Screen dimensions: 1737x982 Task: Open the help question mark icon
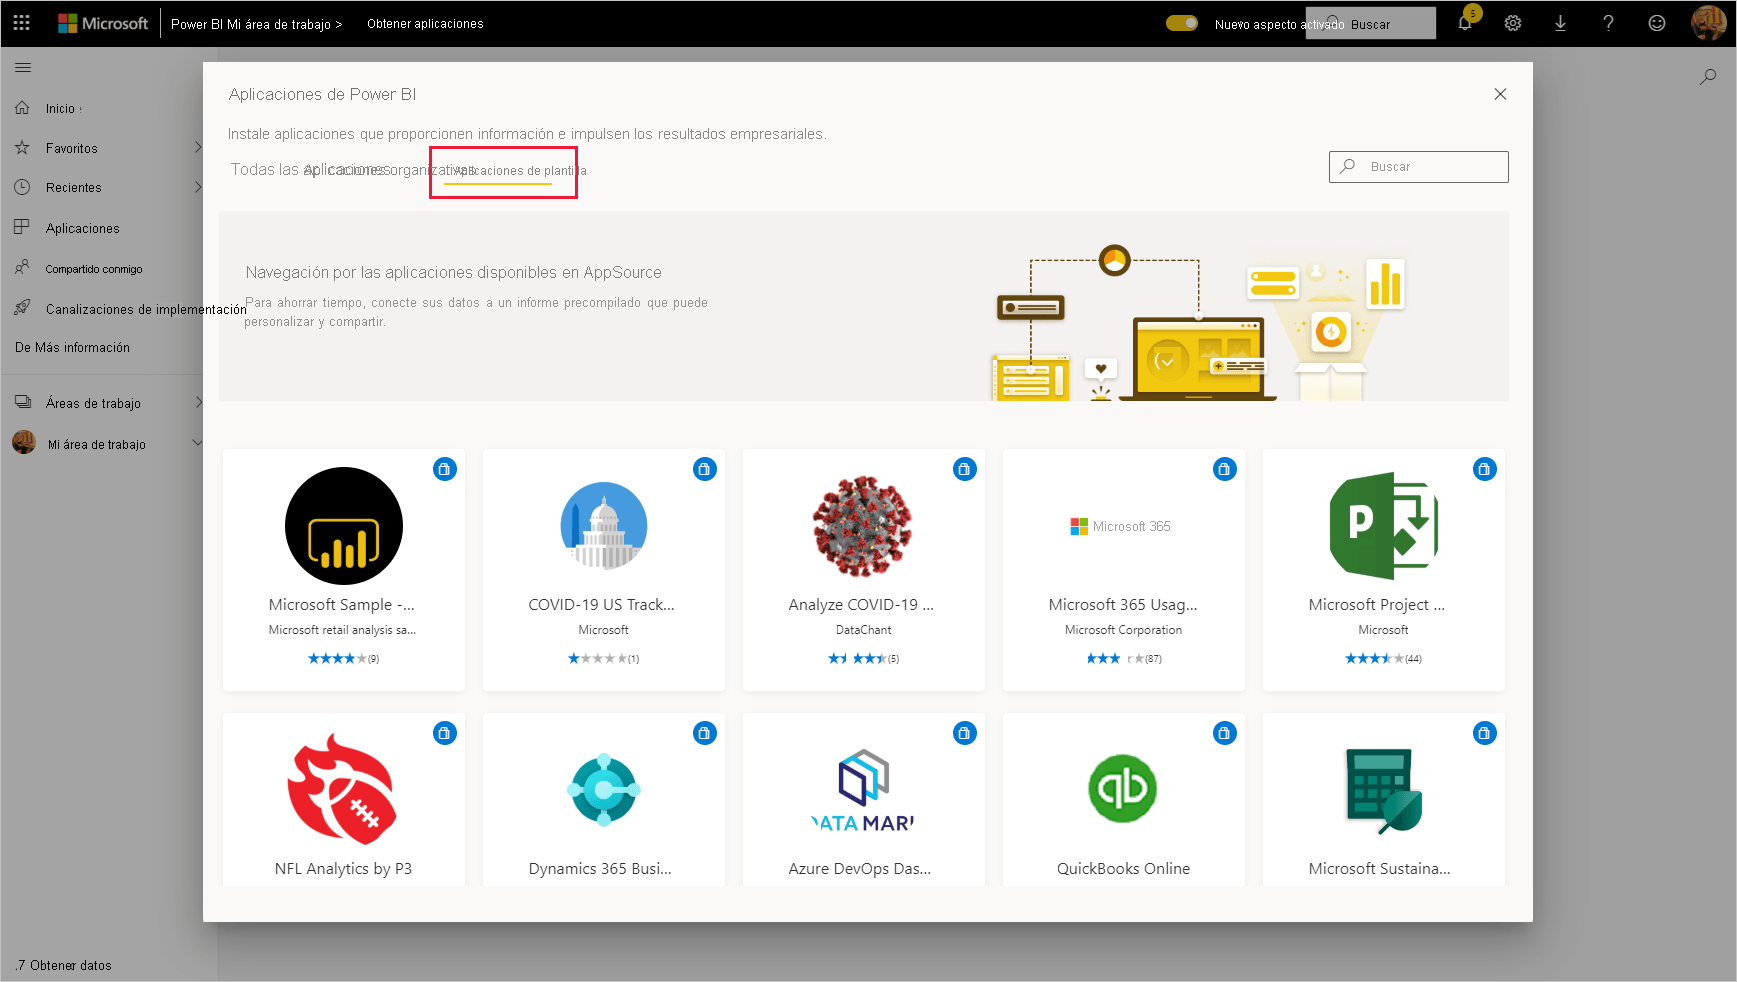click(x=1608, y=23)
